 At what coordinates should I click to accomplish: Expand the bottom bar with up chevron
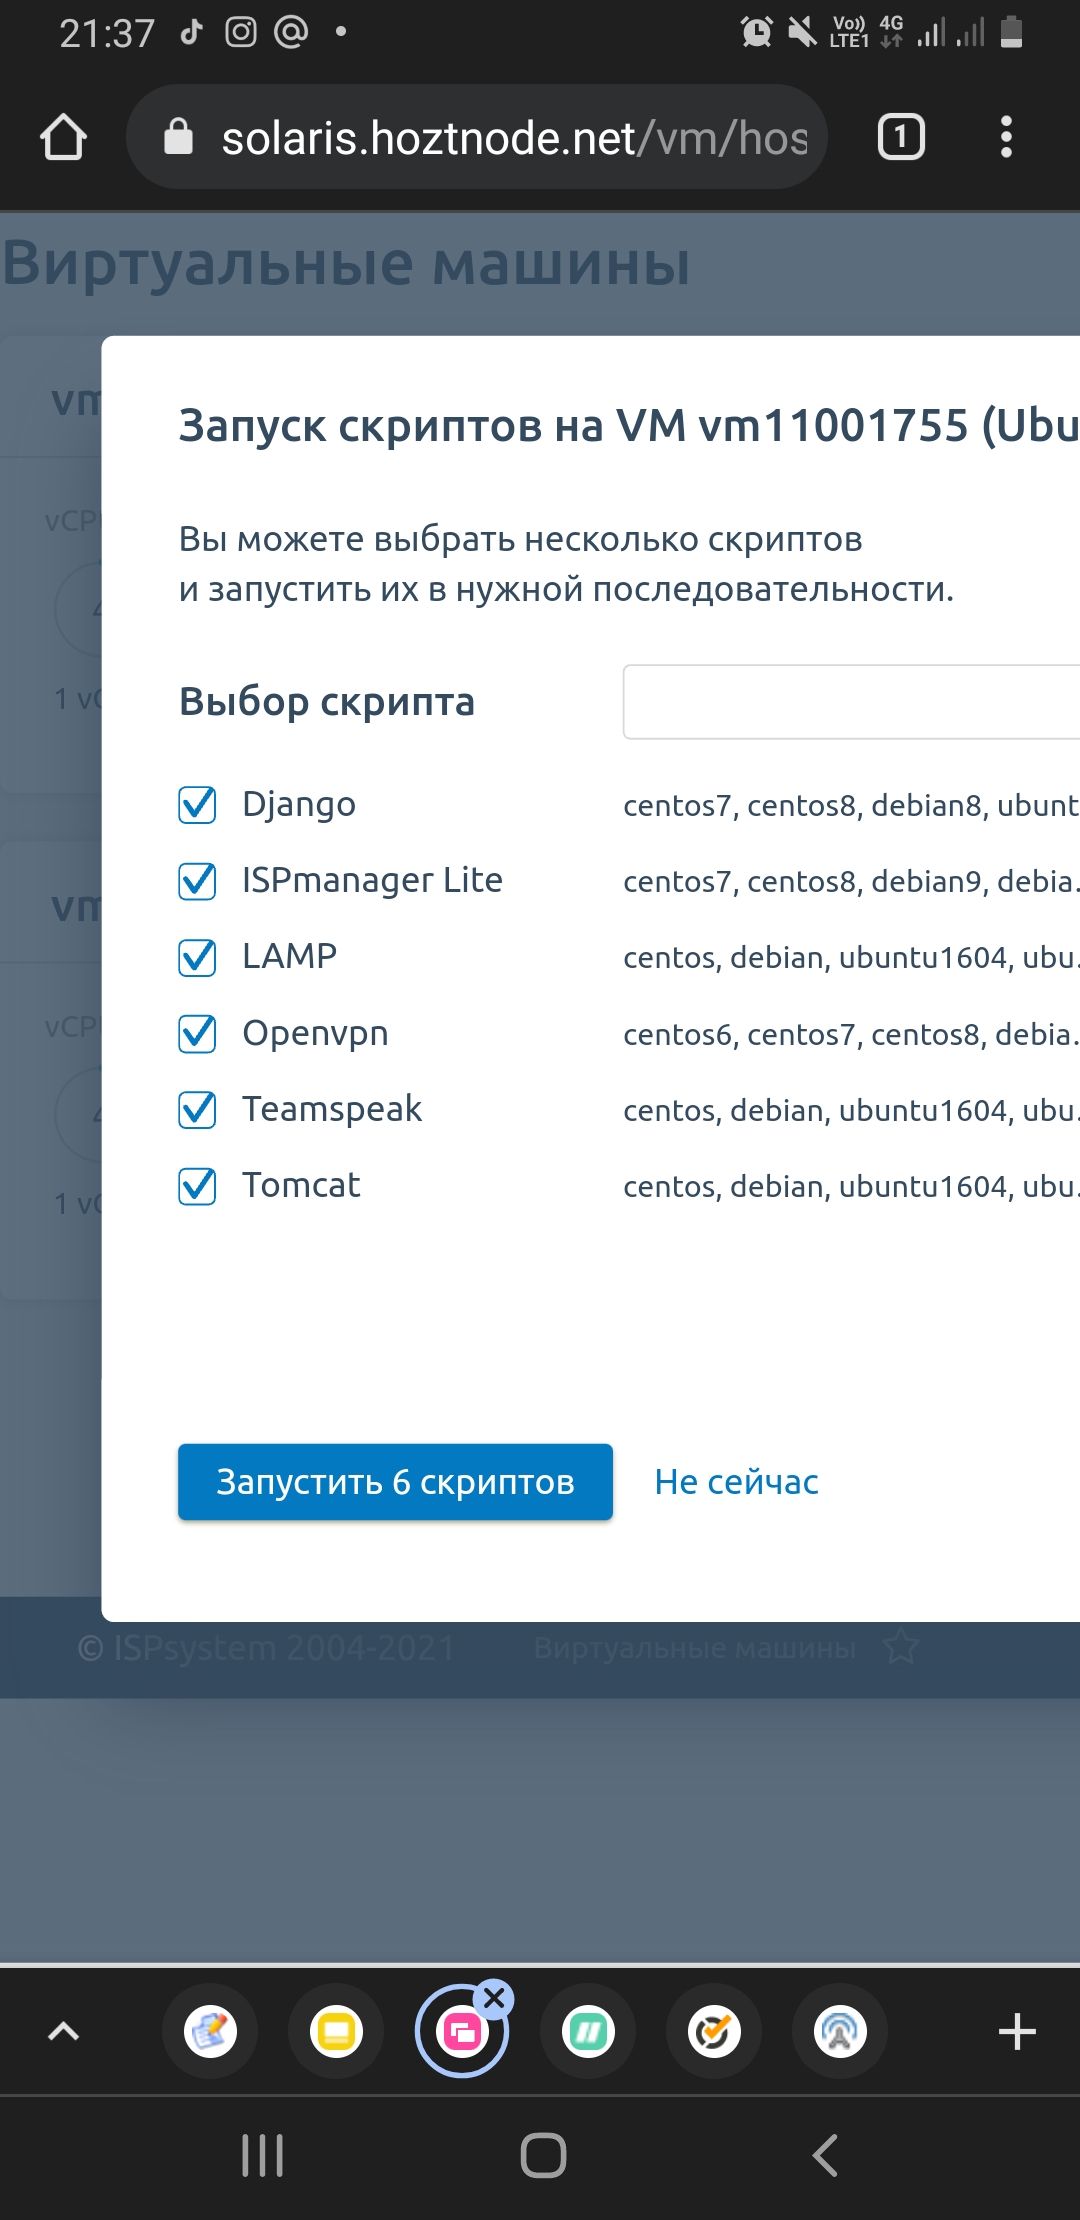(x=63, y=2032)
